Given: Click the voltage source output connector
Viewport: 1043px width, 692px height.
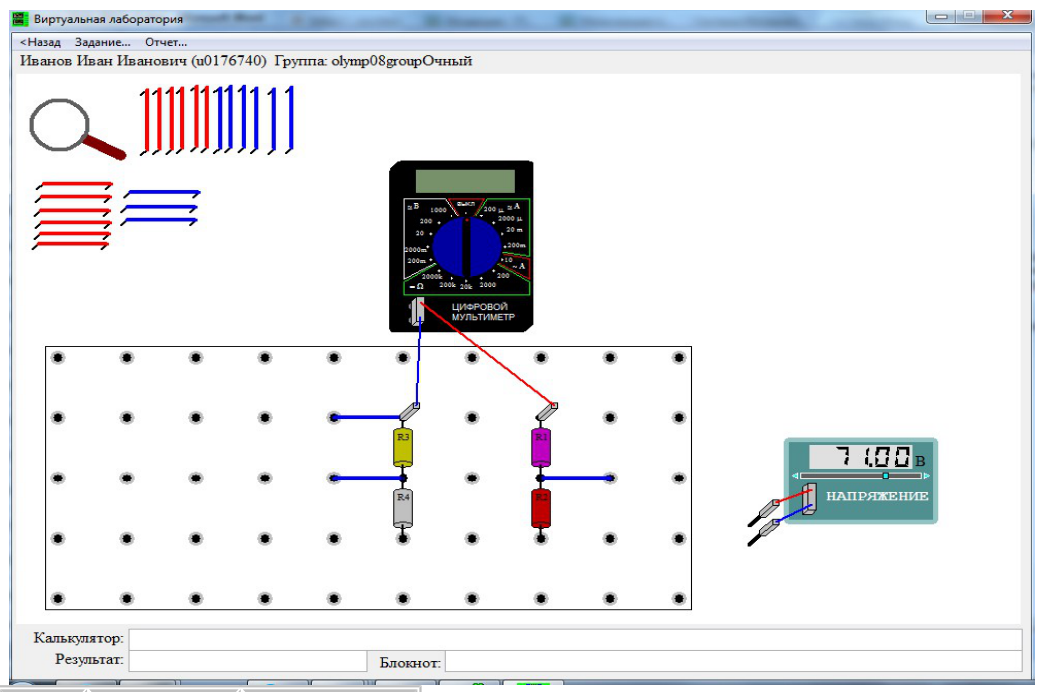Looking at the screenshot, I should 809,499.
